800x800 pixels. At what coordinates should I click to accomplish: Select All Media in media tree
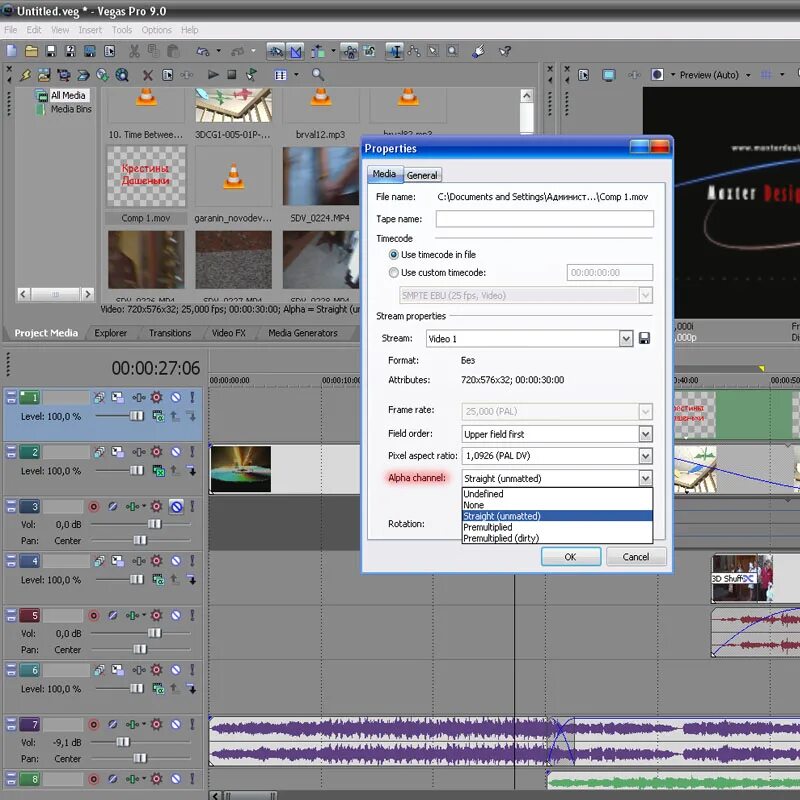tap(68, 95)
